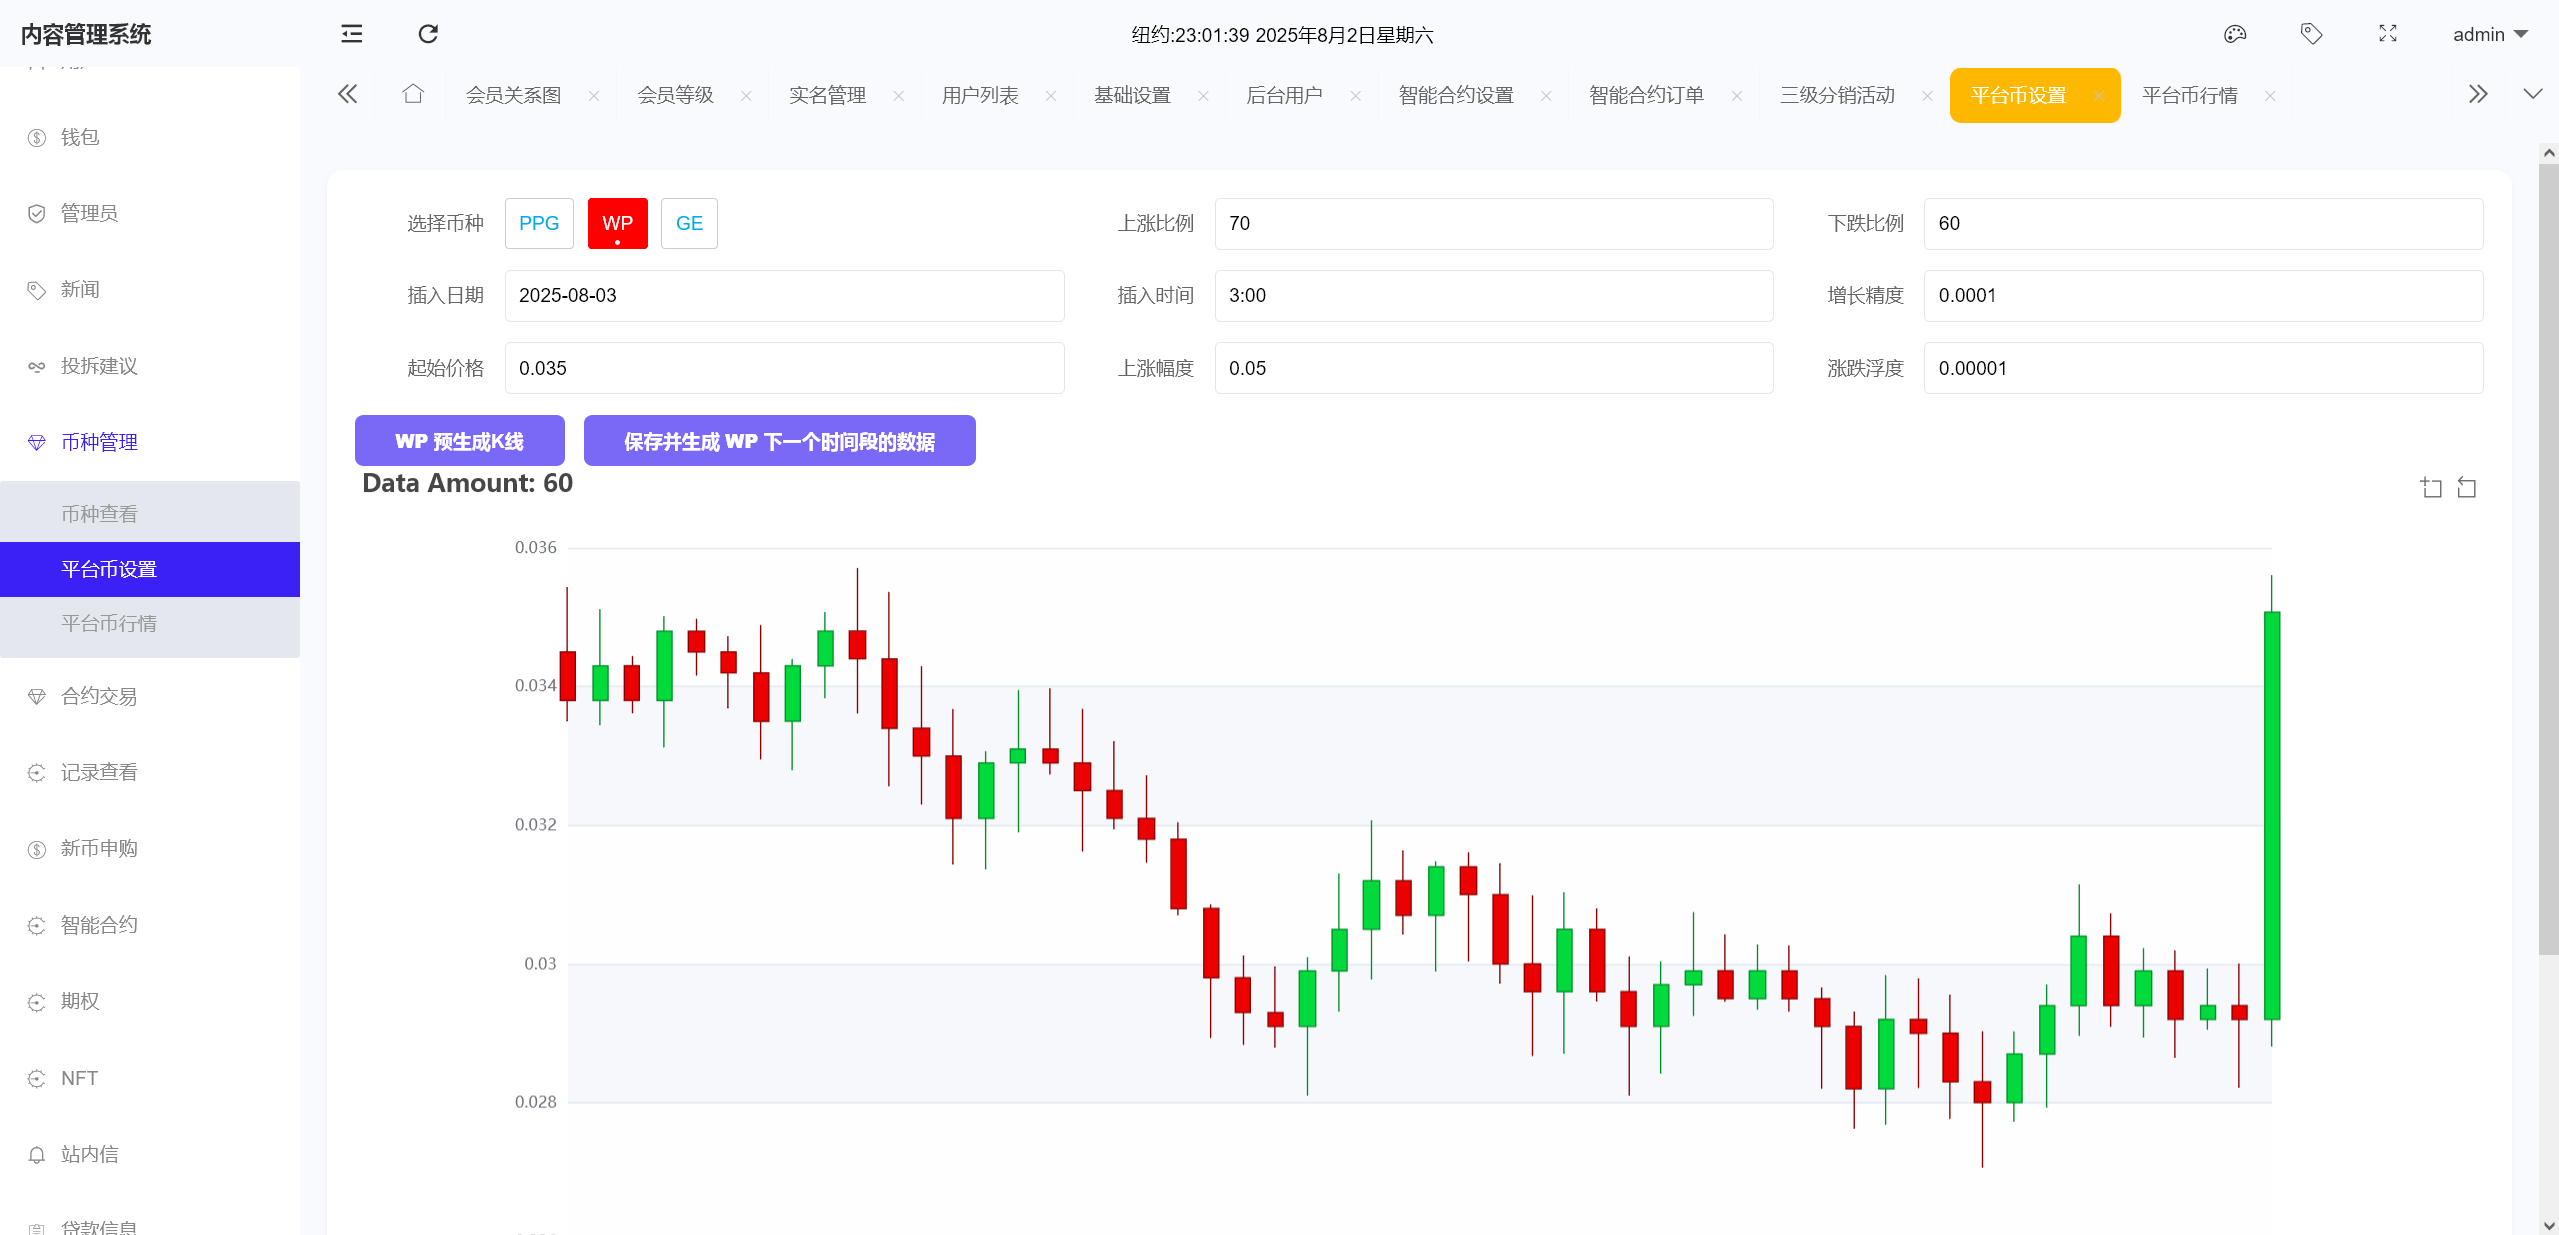Open the theme palette icon
Image resolution: width=2559 pixels, height=1235 pixels.
pos(2234,34)
